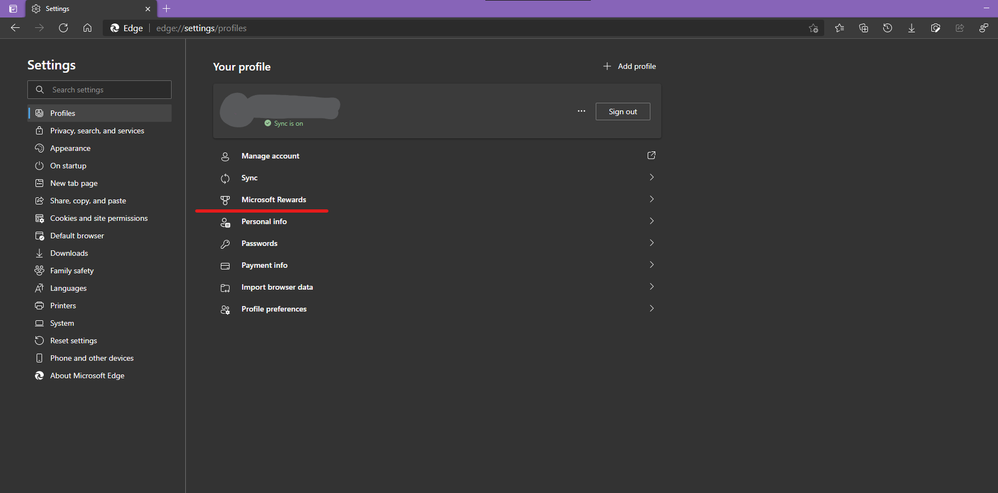The width and height of the screenshot is (998, 493).
Task: Open the Downloads toolbar icon
Action: 911,28
